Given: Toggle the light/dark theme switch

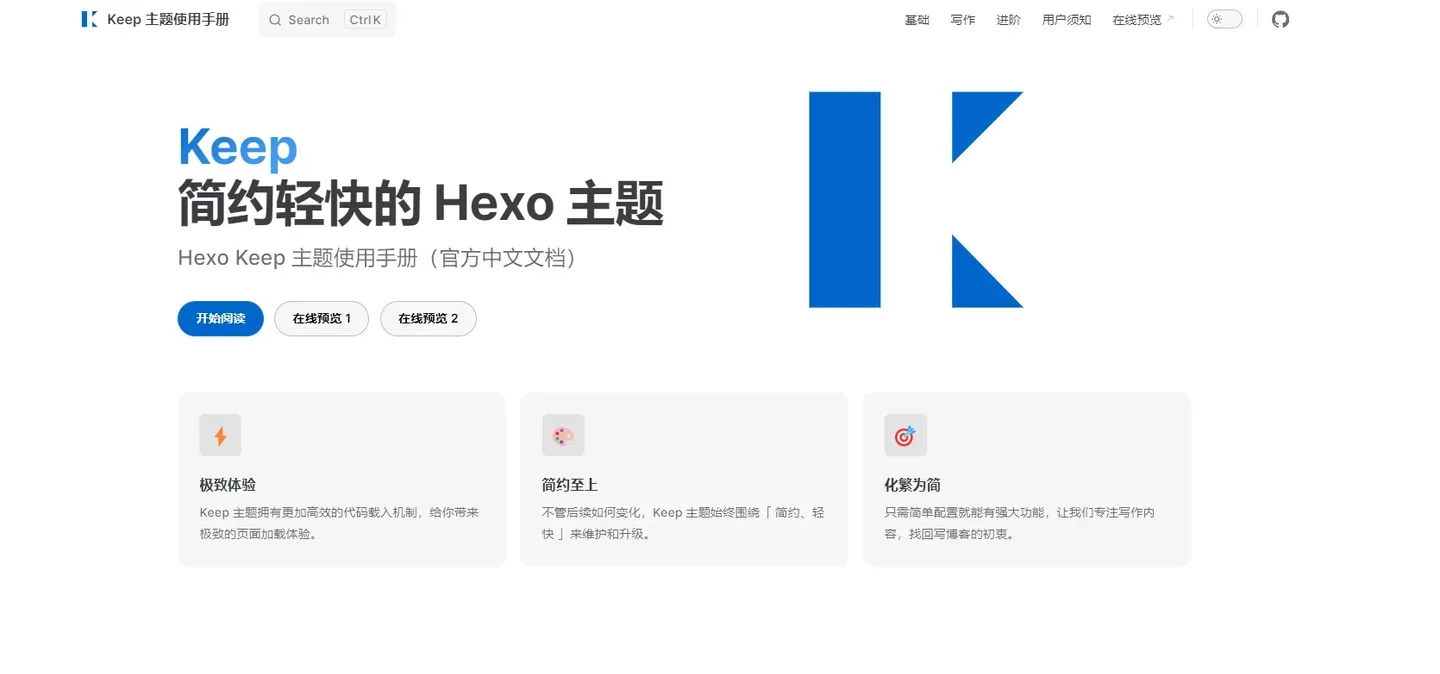Looking at the screenshot, I should point(1224,19).
